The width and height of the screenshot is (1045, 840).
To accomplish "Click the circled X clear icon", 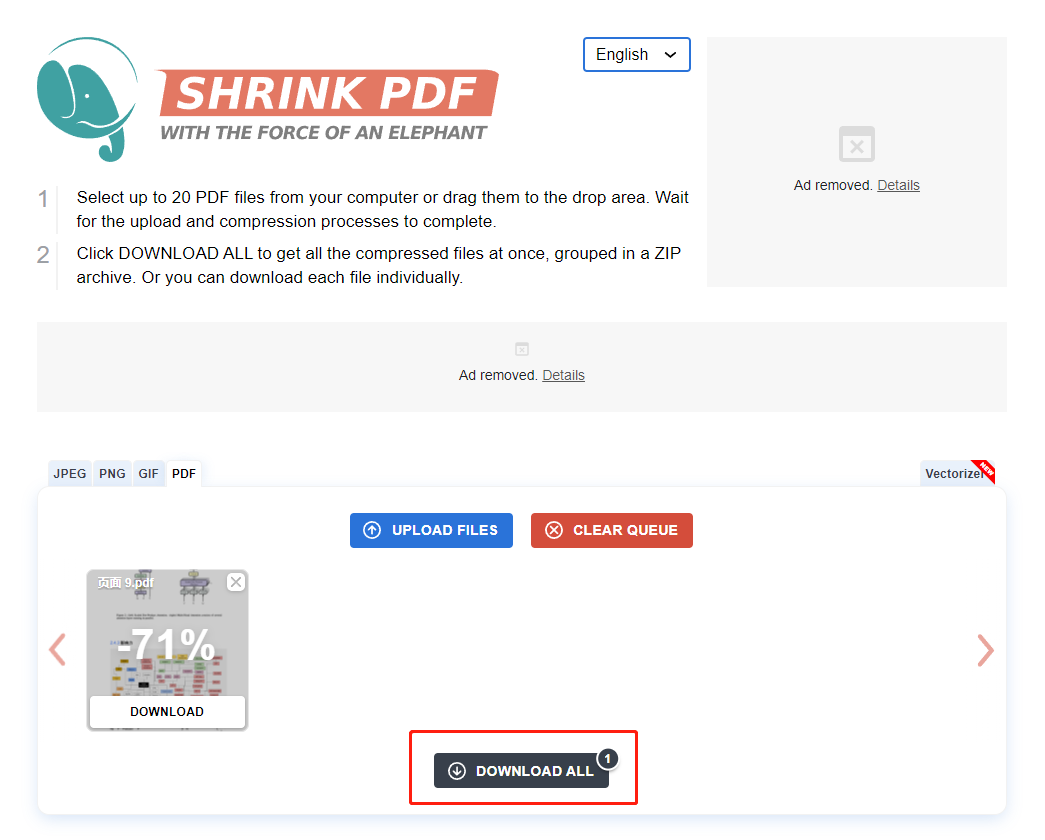I will coord(554,530).
